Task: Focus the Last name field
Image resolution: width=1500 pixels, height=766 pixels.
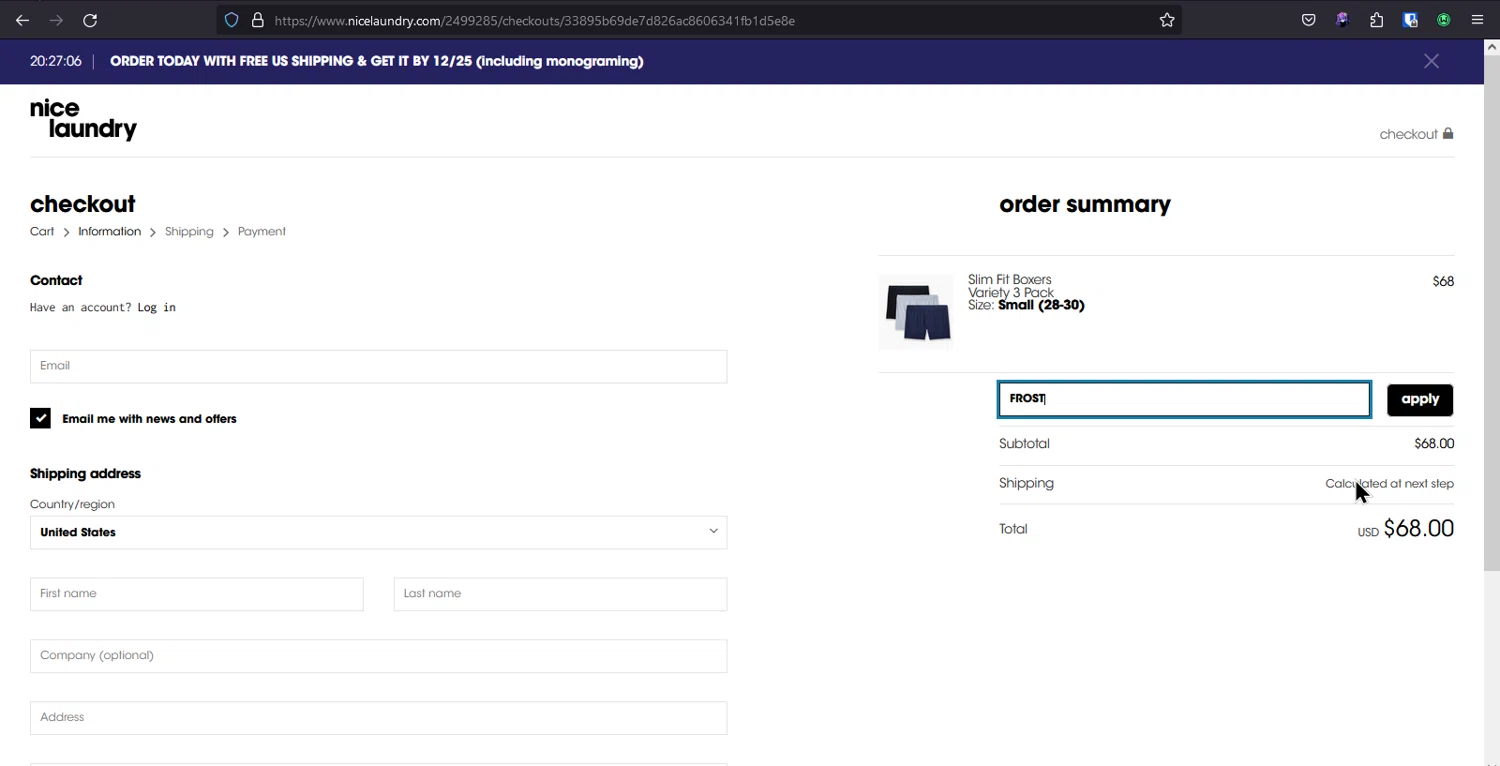Action: point(560,594)
